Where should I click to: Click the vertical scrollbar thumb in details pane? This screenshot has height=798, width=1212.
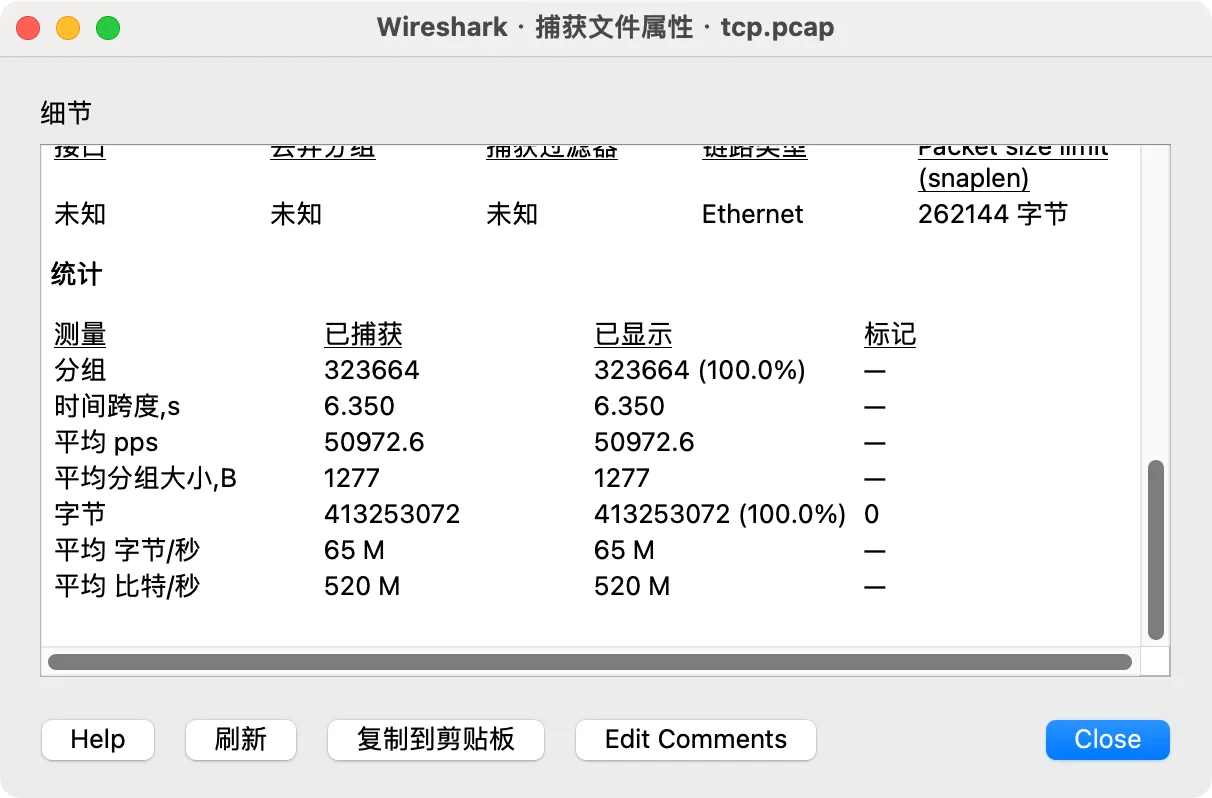1155,549
